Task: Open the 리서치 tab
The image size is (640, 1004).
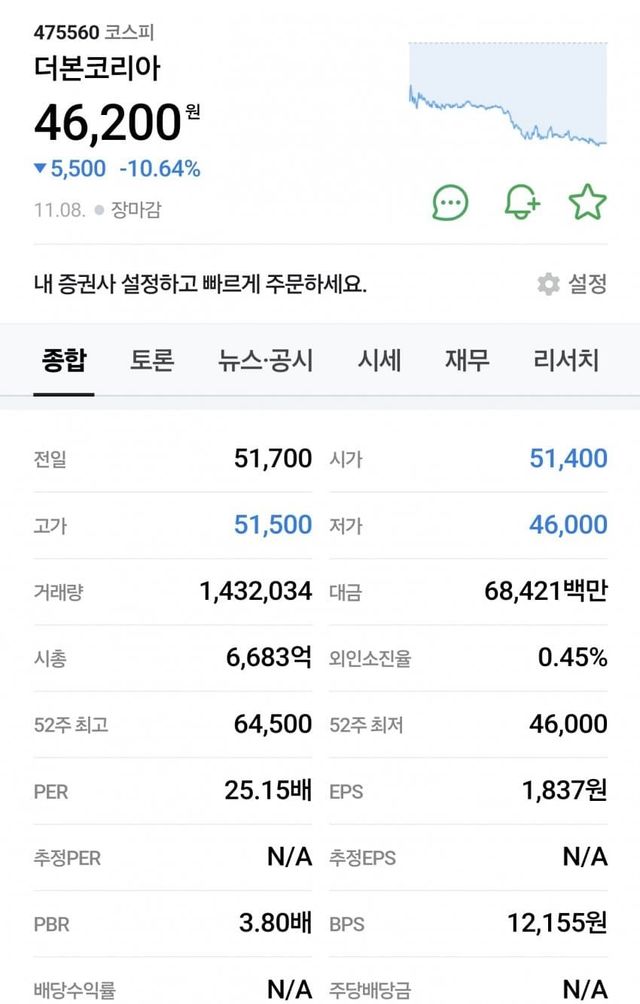Action: pyautogui.click(x=566, y=360)
